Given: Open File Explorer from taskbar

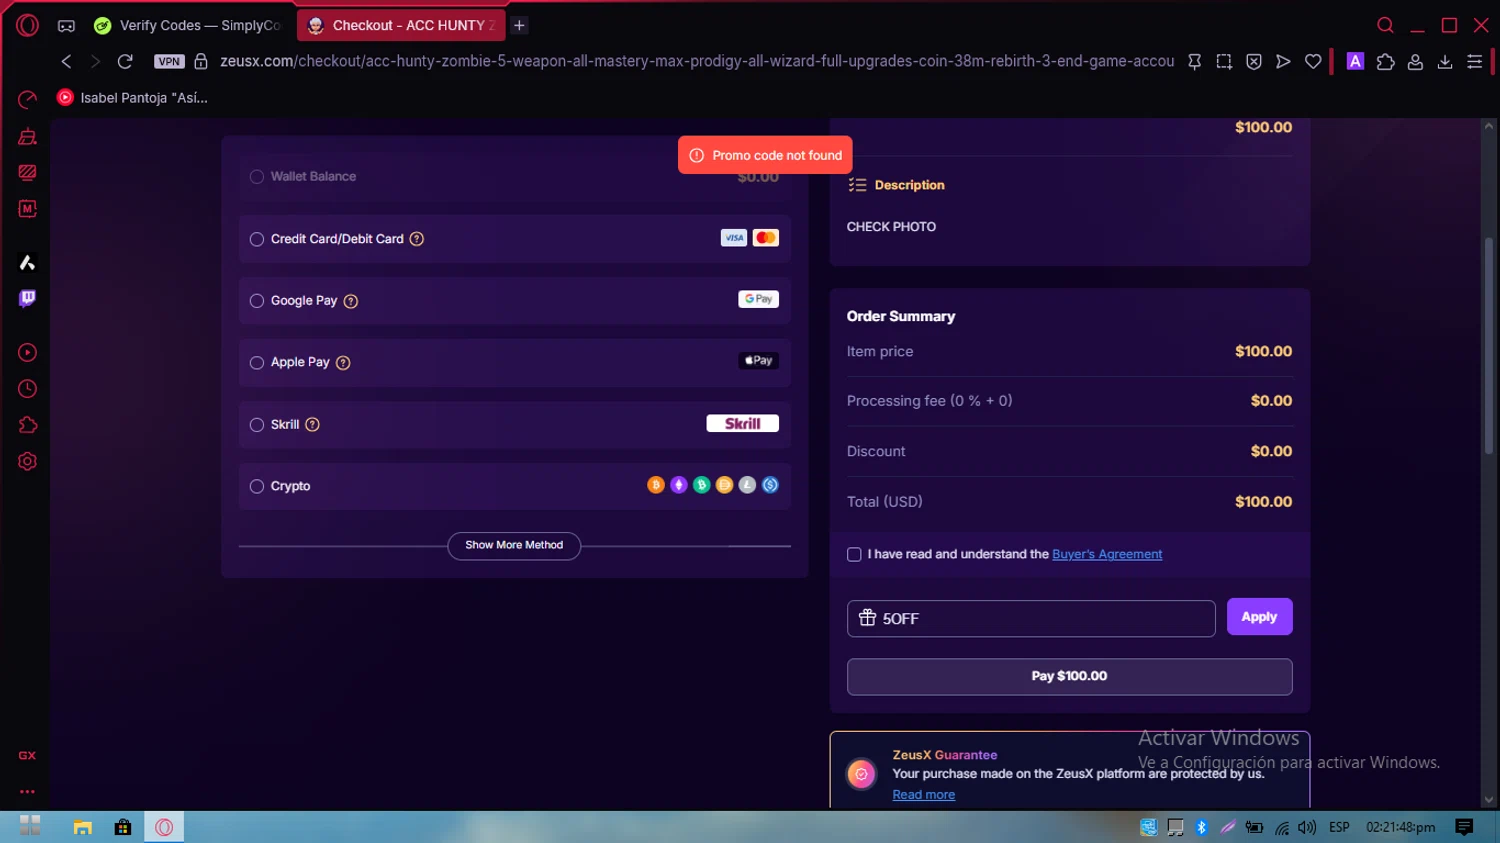Looking at the screenshot, I should 82,827.
